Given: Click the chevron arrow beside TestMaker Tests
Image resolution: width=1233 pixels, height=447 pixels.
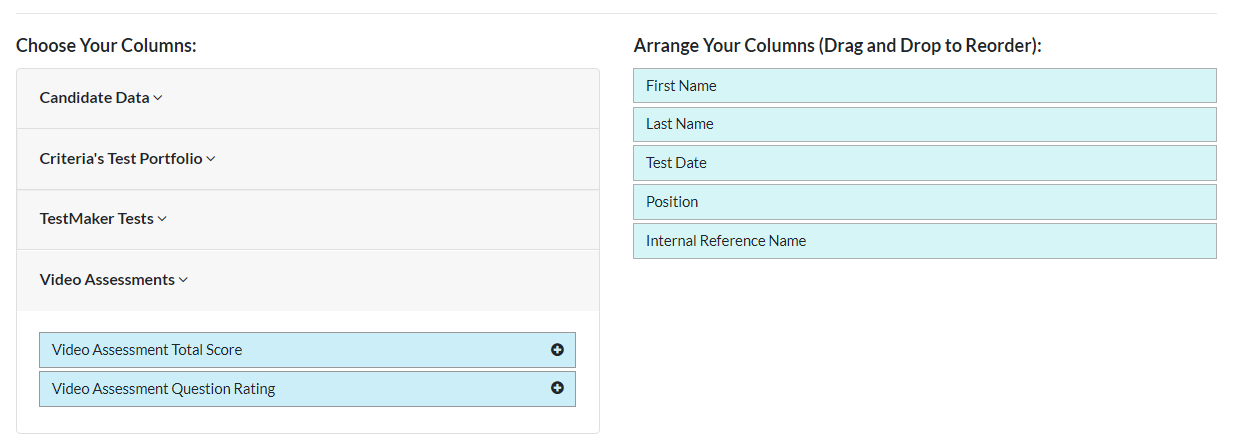Looking at the screenshot, I should (162, 219).
